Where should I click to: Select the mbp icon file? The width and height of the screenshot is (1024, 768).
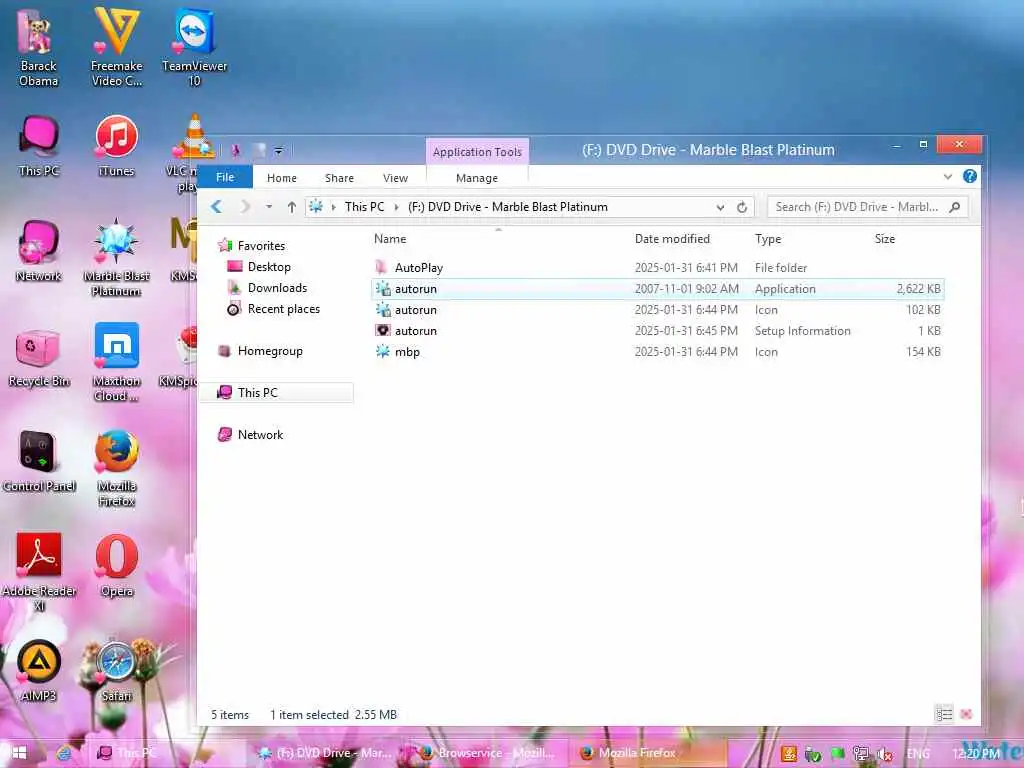pos(658,351)
